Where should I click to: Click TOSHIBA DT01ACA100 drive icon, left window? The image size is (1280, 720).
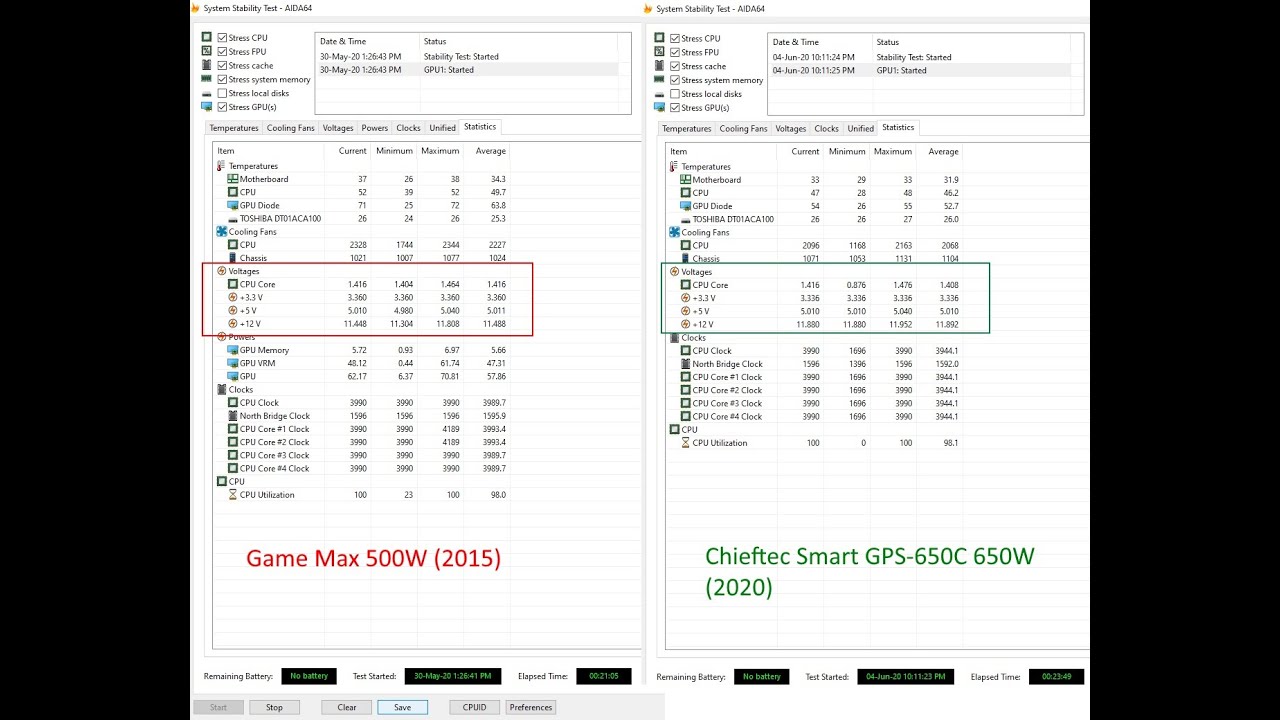(233, 218)
